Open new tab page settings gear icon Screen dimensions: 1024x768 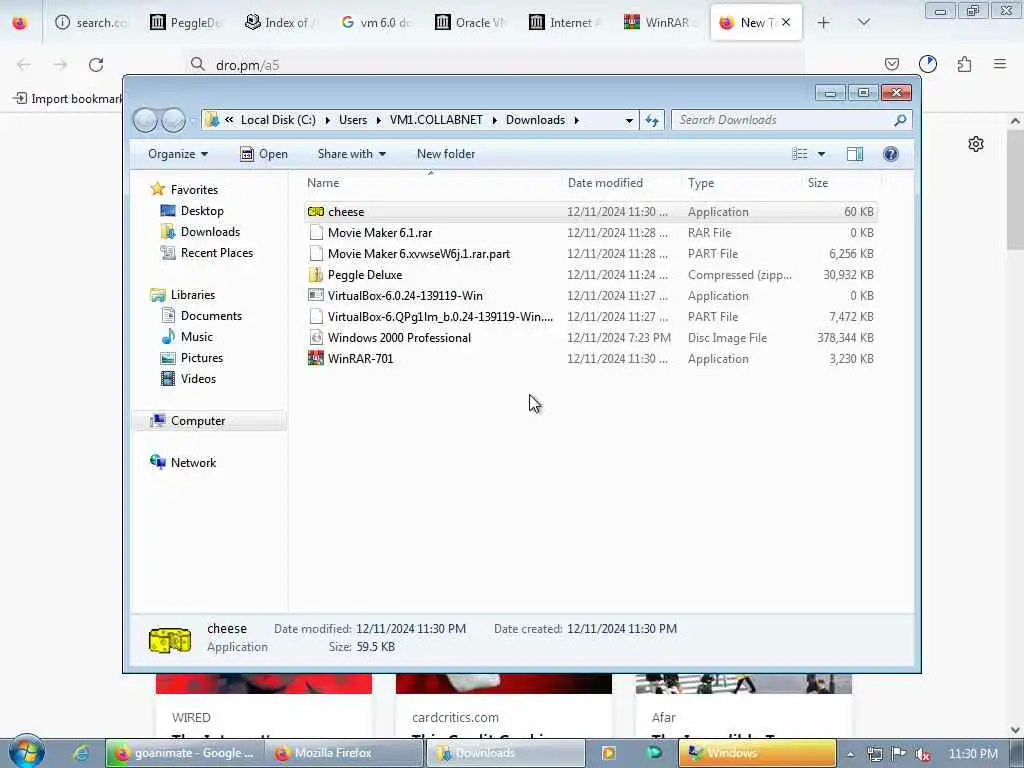976,144
